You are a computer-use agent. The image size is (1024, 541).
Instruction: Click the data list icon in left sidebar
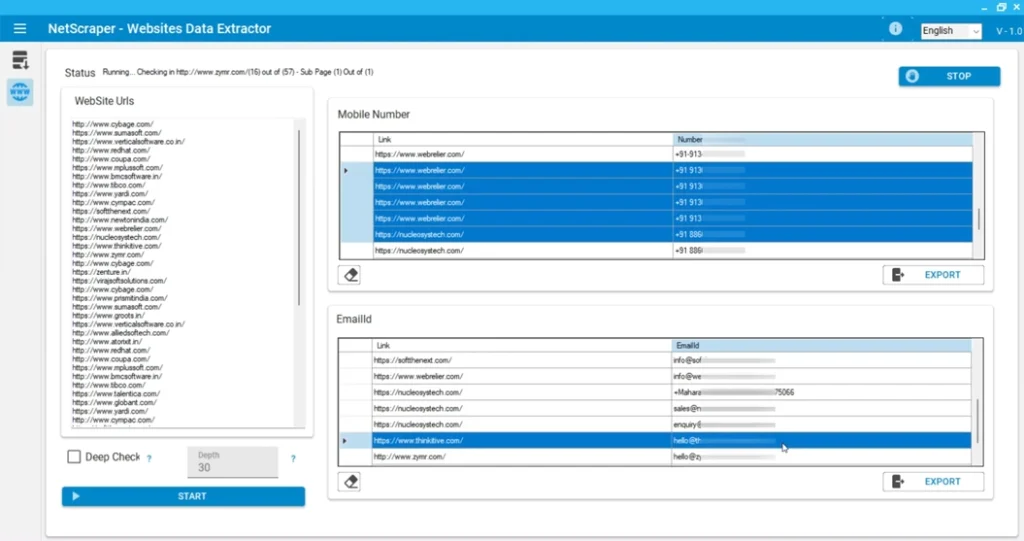(20, 61)
